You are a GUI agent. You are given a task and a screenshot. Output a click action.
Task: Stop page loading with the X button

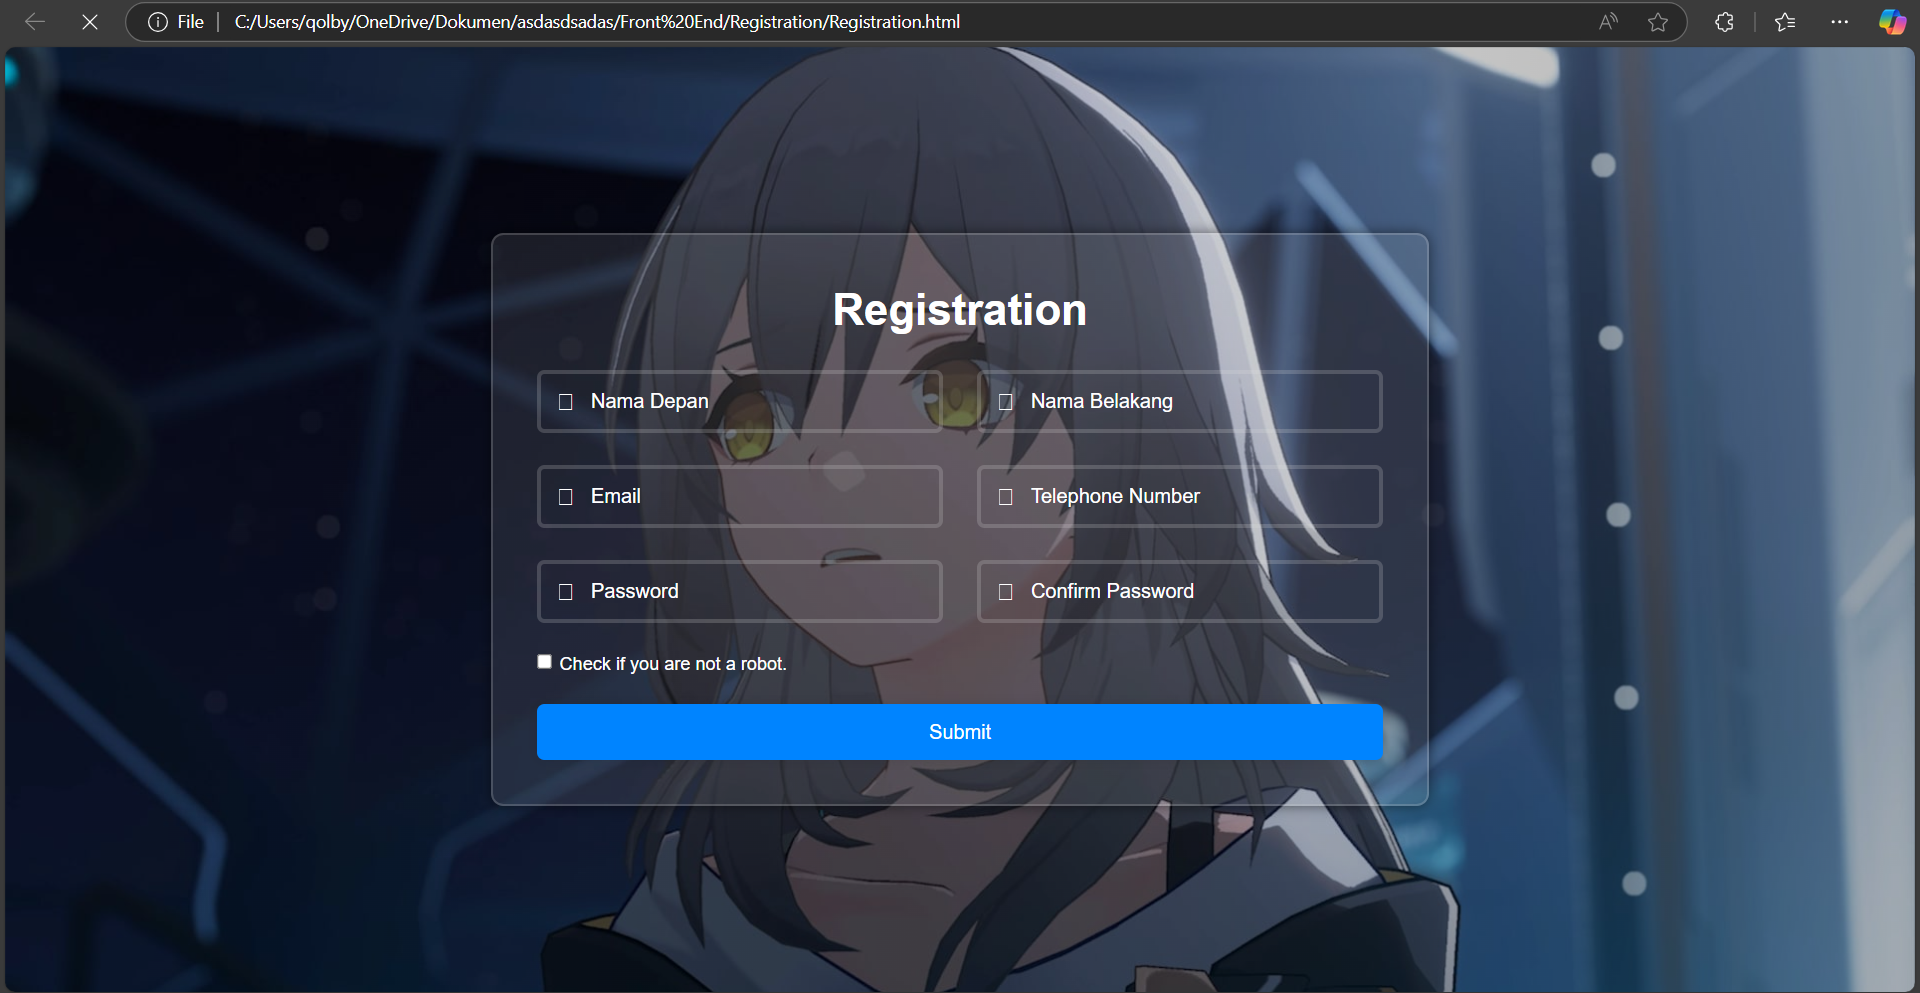coord(90,22)
